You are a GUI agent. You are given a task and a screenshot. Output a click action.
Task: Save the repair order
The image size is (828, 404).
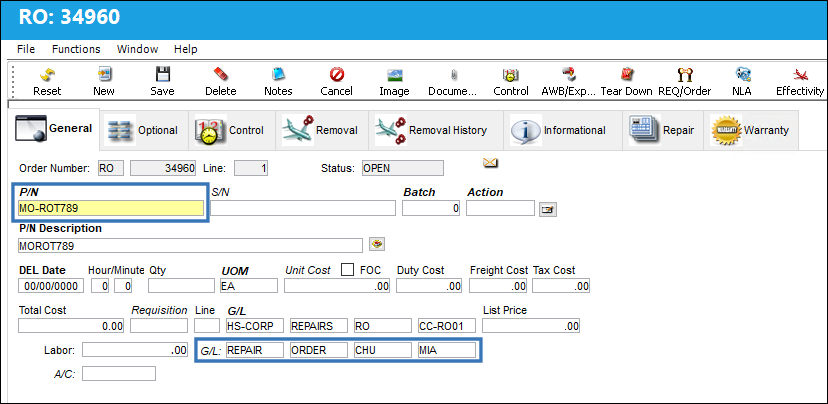coord(162,74)
